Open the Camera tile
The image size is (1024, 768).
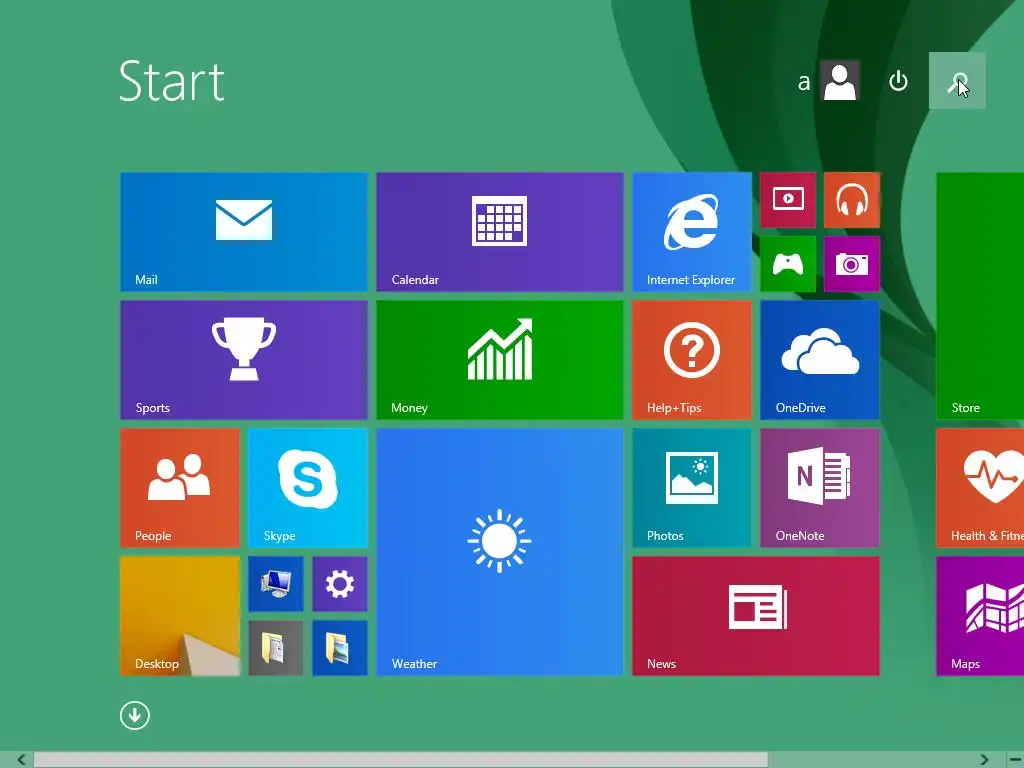pyautogui.click(x=852, y=264)
